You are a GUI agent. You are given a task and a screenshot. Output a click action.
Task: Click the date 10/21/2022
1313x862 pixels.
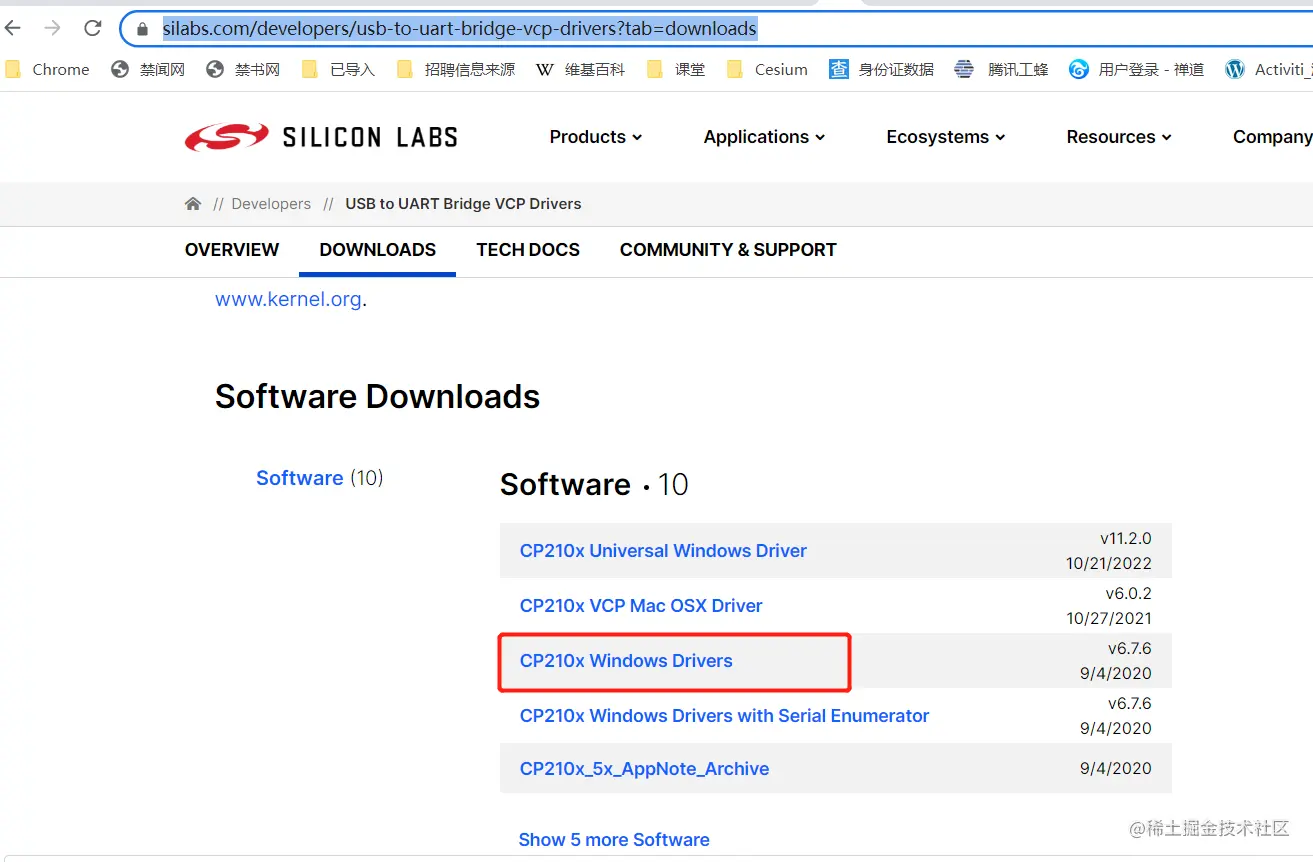point(1108,563)
